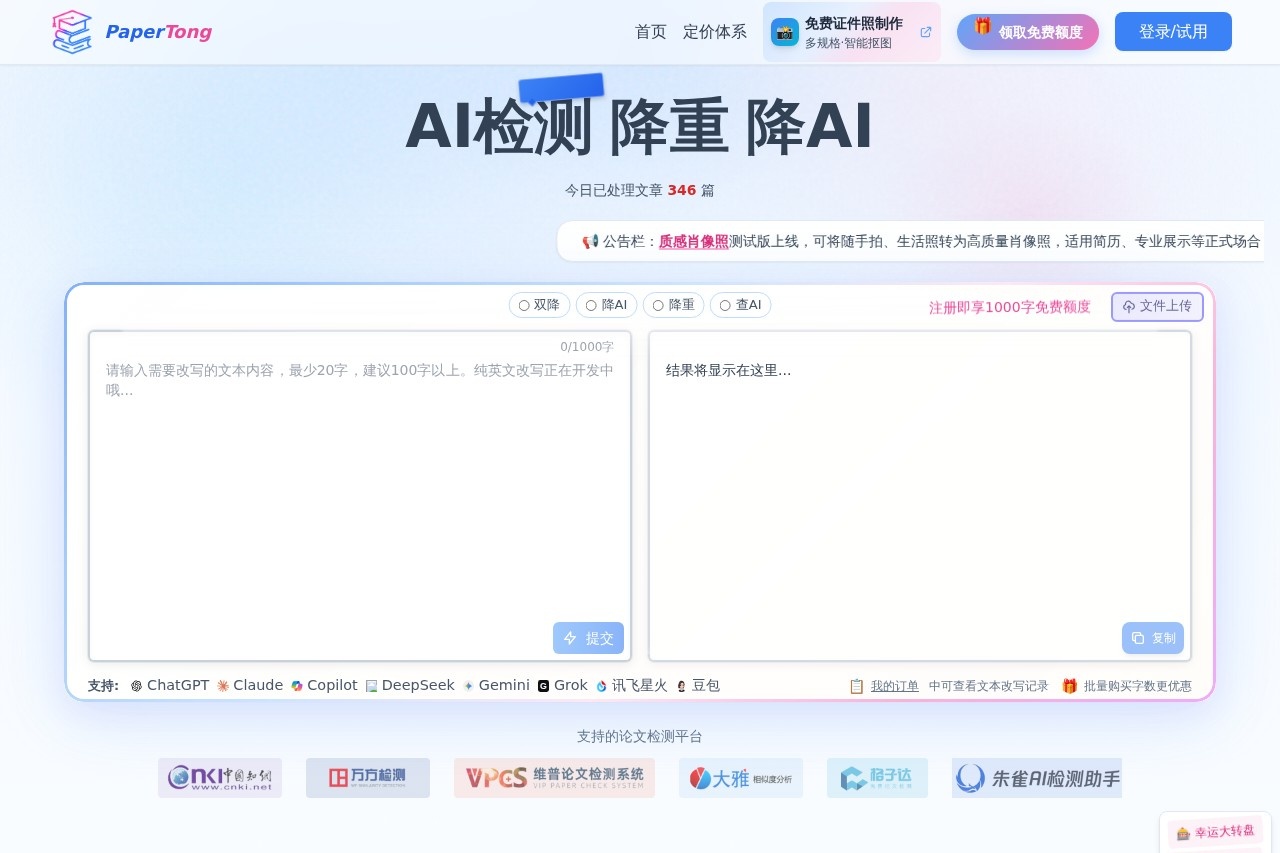Viewport: 1280px width, 853px height.
Task: Click the copy icon on the result panel
Action: [1139, 637]
